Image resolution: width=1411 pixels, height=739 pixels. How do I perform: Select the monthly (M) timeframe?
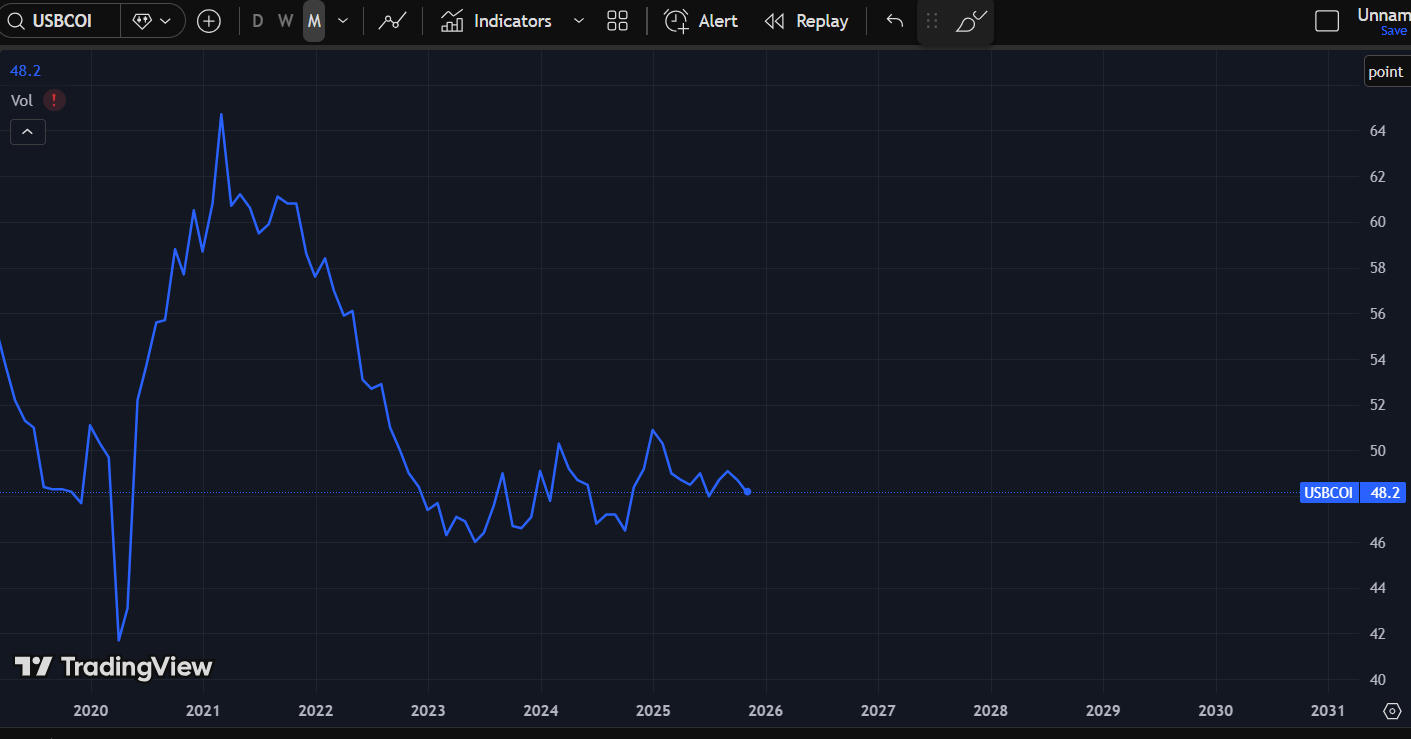click(x=314, y=21)
